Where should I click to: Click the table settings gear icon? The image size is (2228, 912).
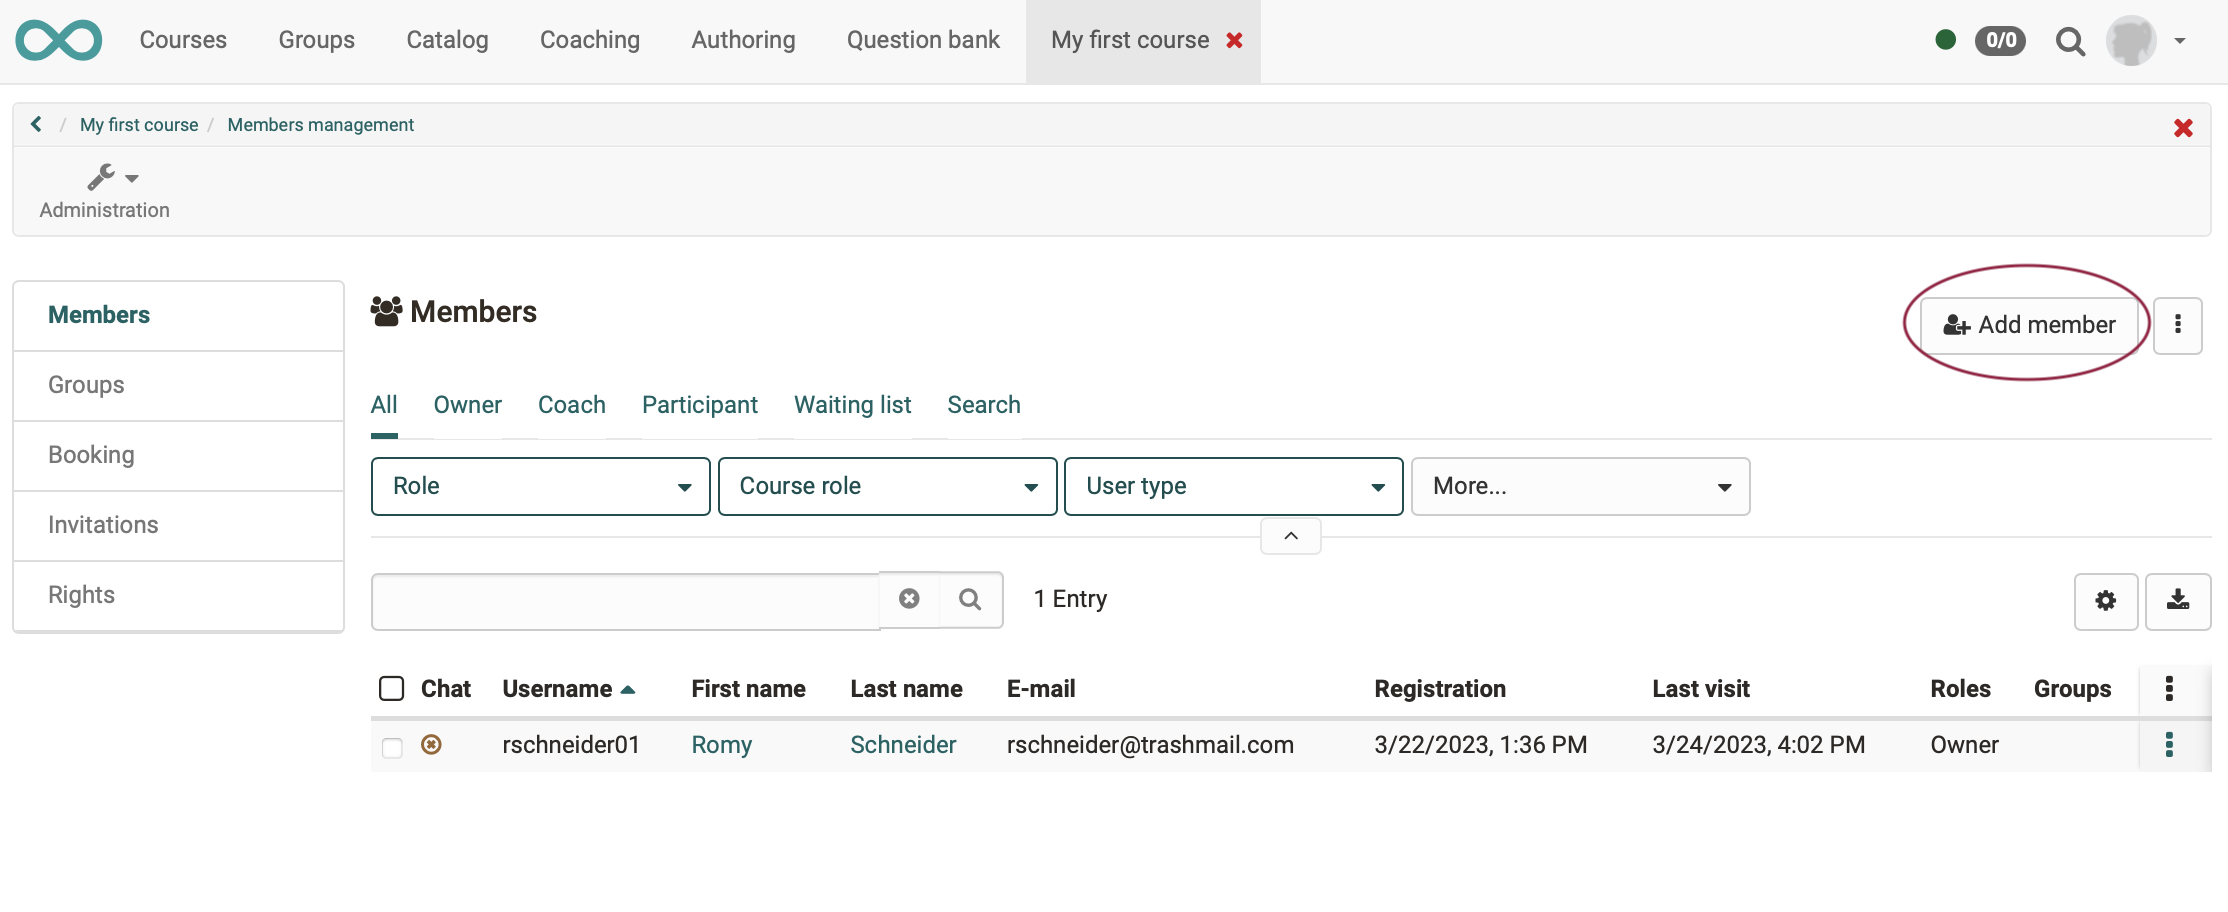[x=2105, y=601]
